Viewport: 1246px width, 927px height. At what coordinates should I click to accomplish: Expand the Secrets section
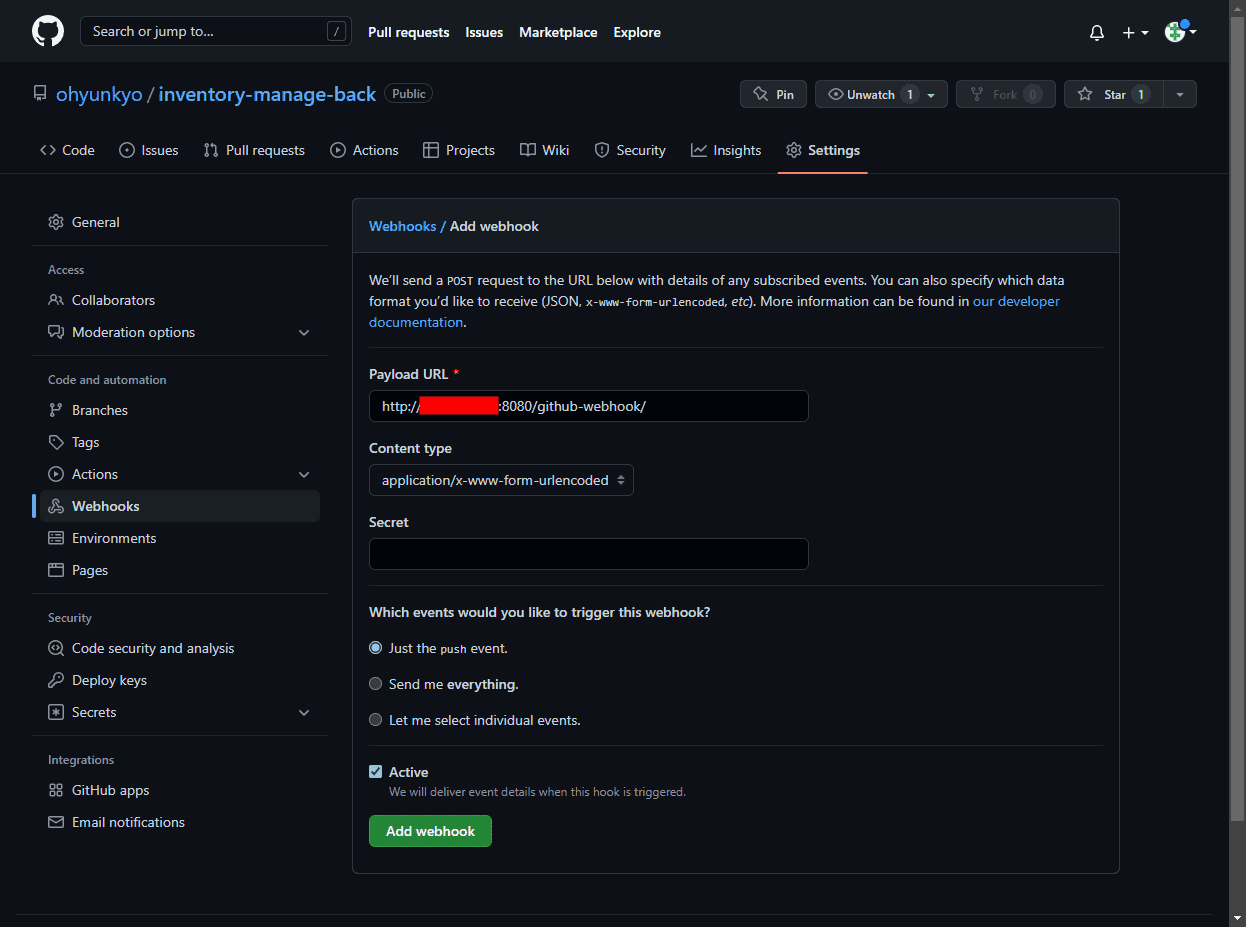pyautogui.click(x=180, y=712)
